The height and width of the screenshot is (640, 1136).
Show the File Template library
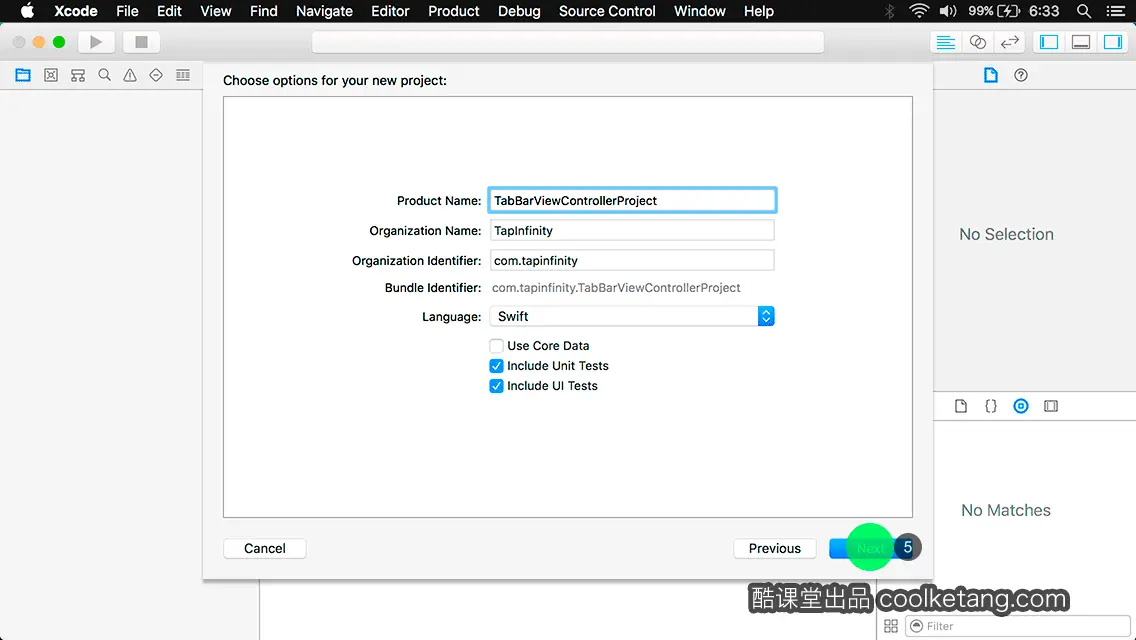point(961,406)
